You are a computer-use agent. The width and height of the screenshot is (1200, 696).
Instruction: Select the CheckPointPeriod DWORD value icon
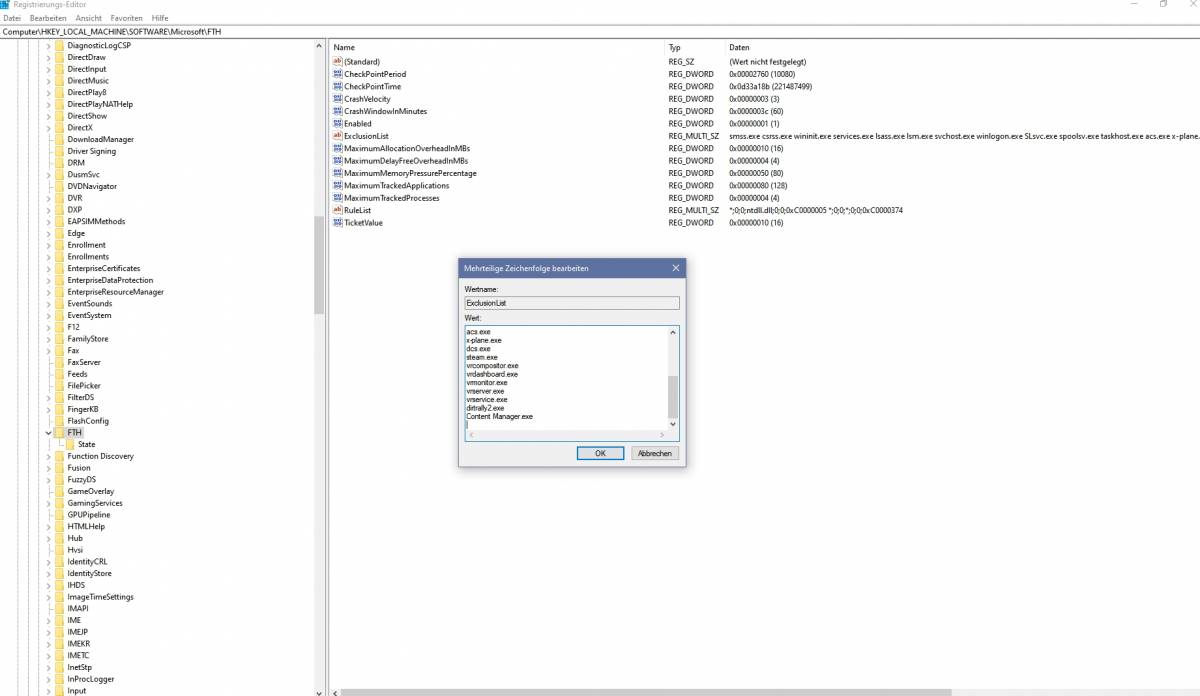click(337, 74)
